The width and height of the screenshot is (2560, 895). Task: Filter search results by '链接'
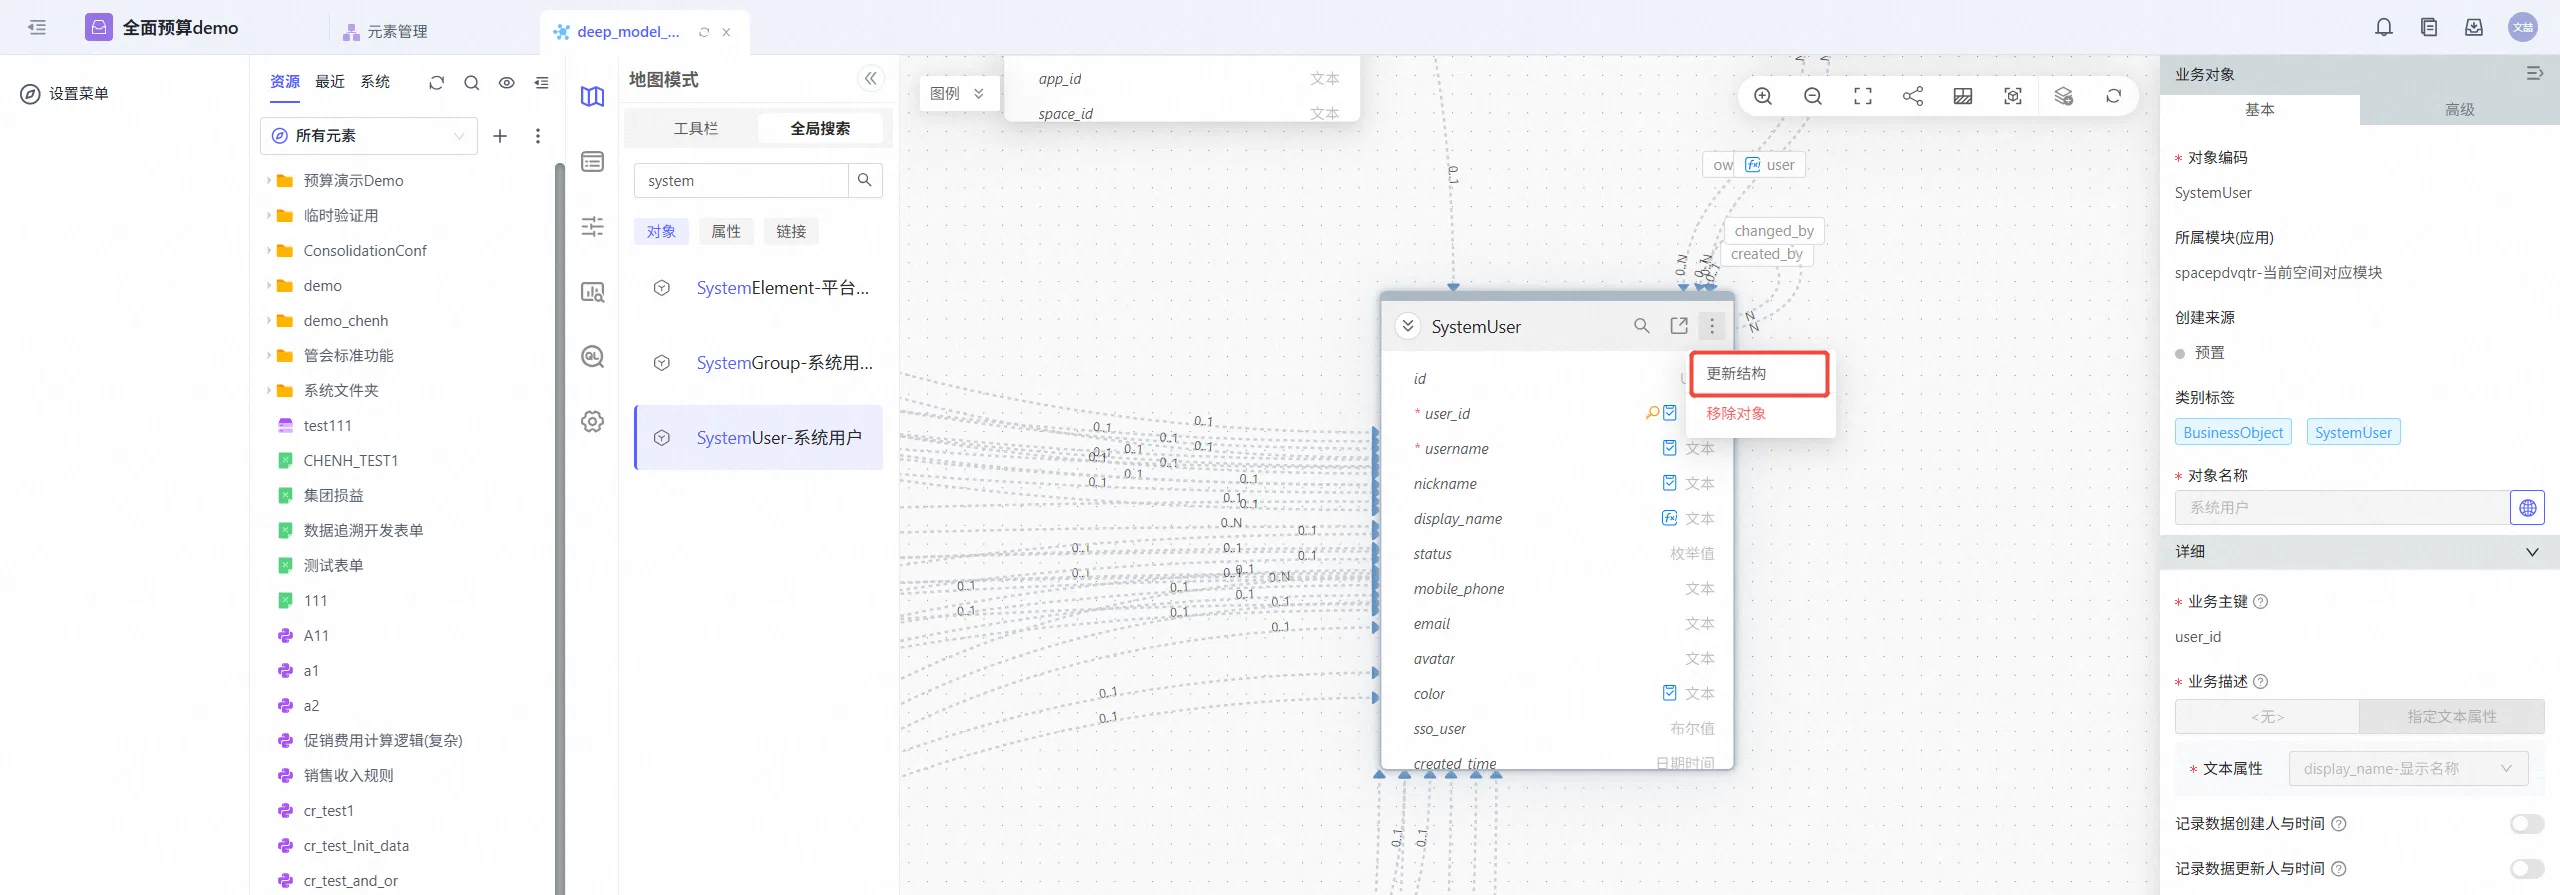click(791, 232)
